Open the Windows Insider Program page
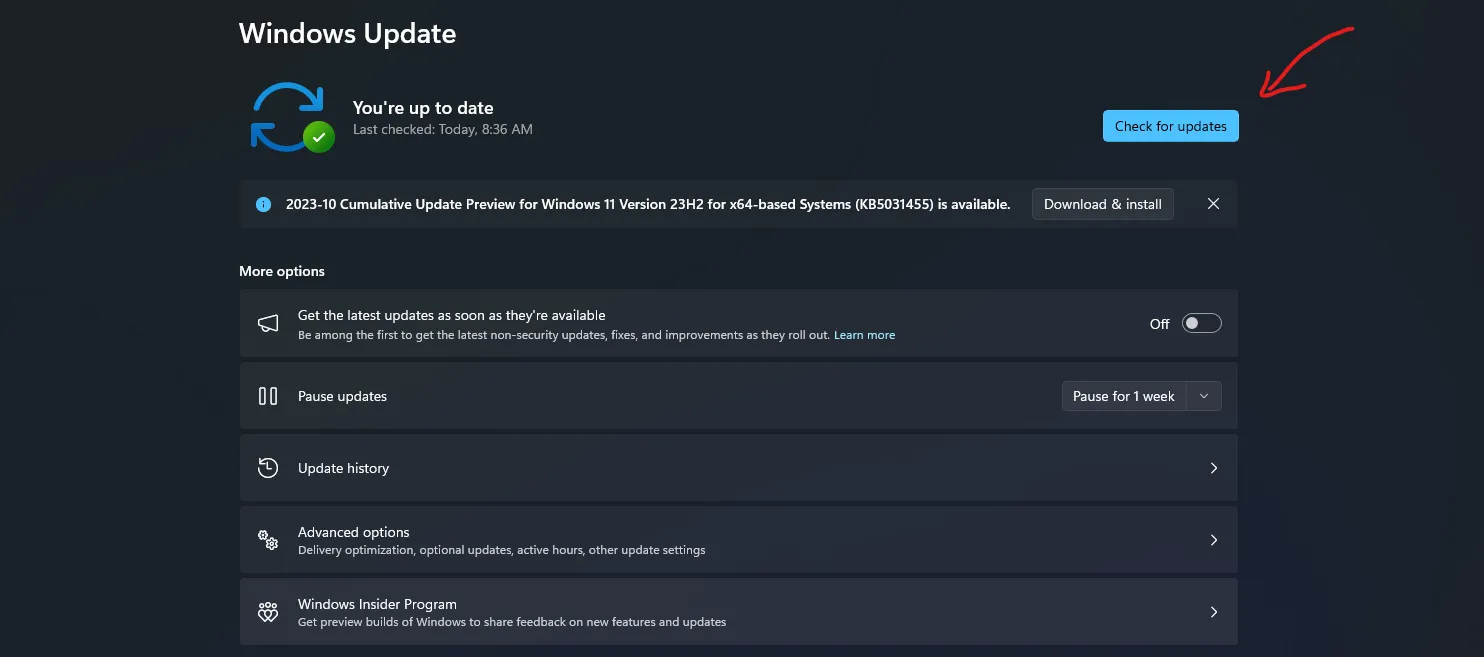This screenshot has width=1484, height=657. (x=738, y=612)
